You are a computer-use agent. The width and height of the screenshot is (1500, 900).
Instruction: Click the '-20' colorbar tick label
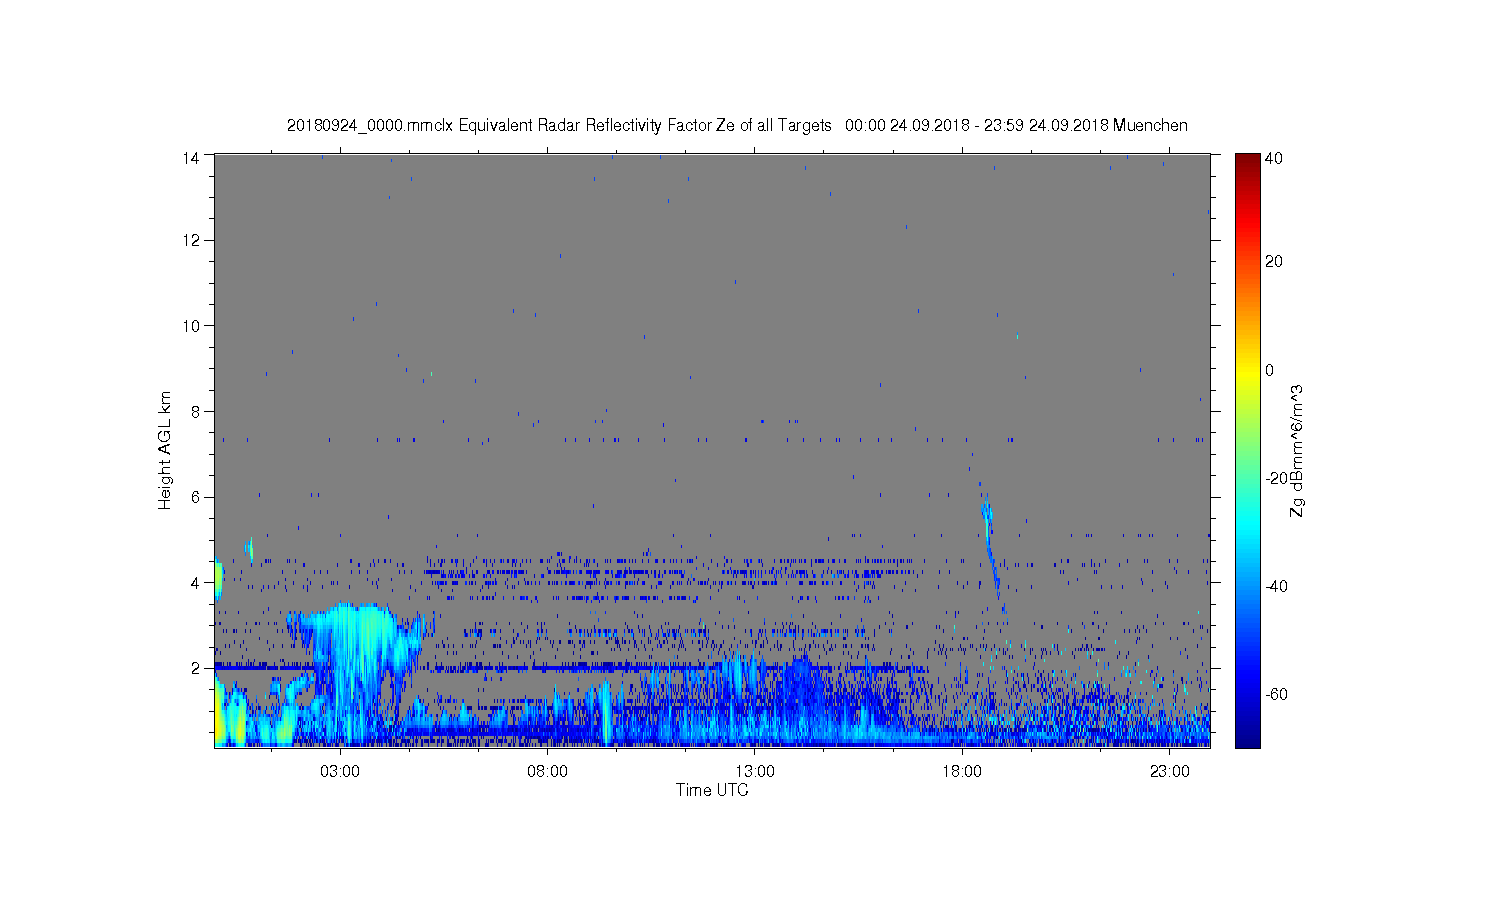pyautogui.click(x=1276, y=478)
